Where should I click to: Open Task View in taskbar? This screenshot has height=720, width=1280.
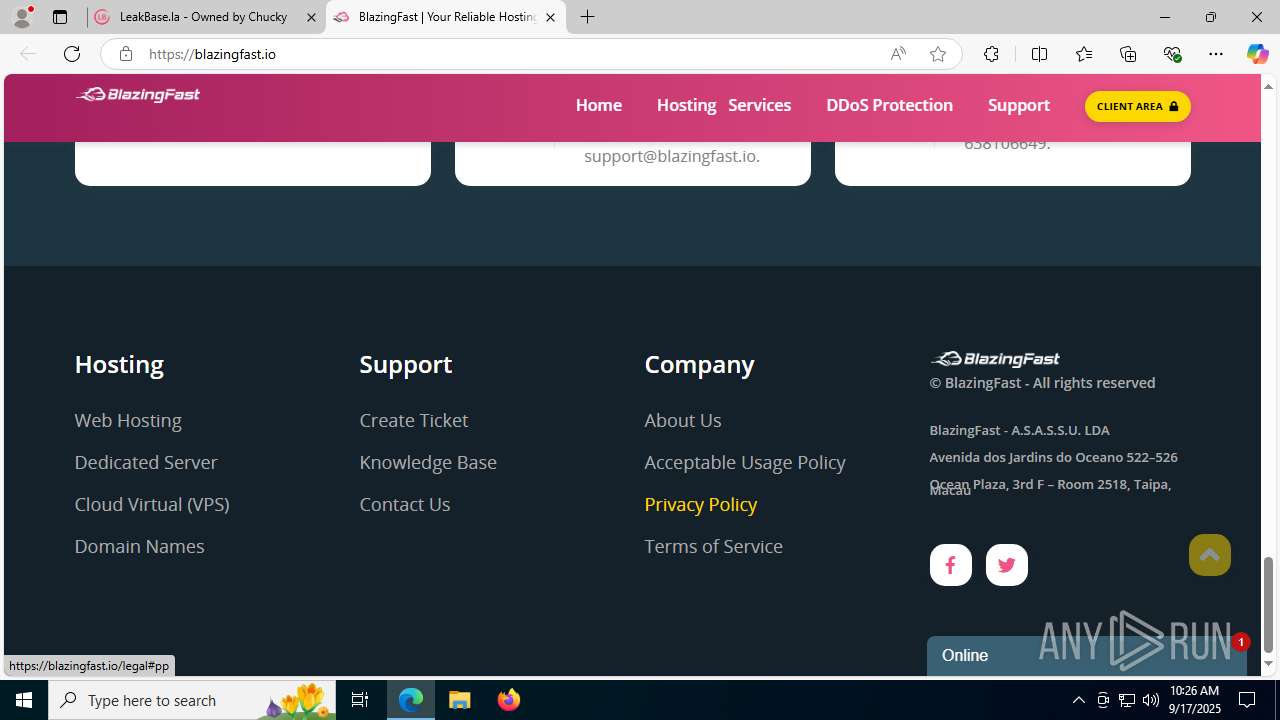360,700
